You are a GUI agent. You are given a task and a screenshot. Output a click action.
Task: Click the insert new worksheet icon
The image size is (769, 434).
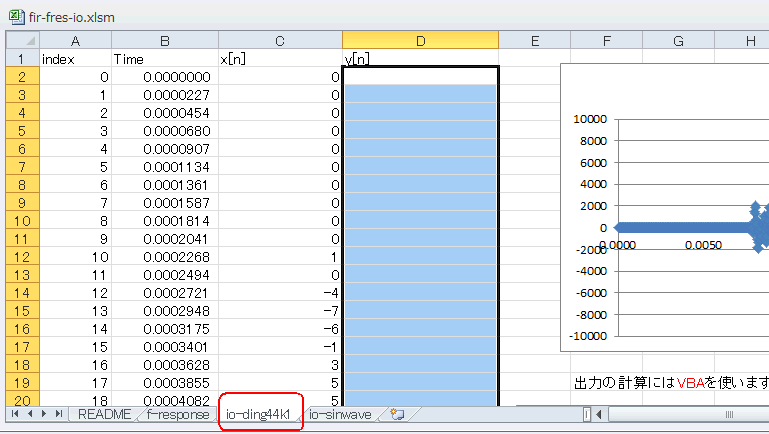pos(397,414)
